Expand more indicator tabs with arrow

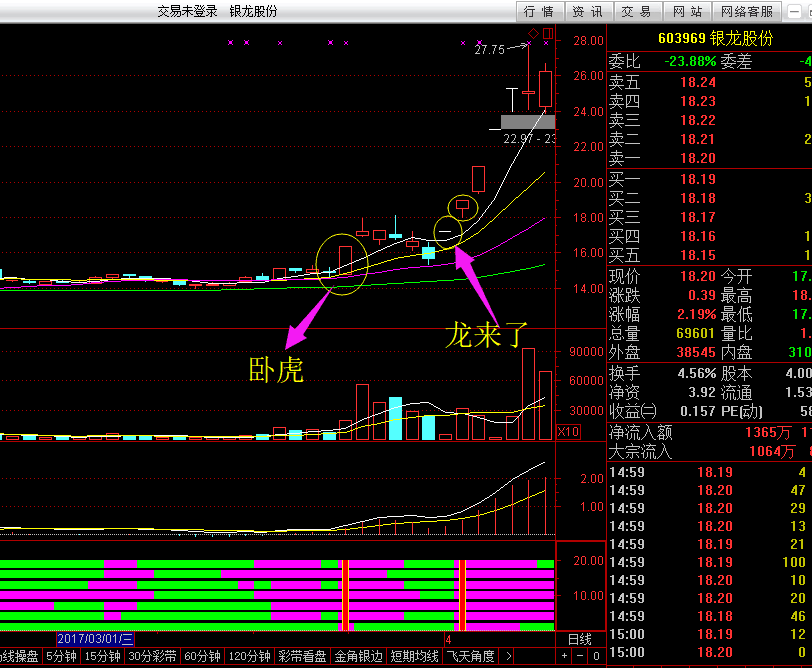tap(509, 657)
